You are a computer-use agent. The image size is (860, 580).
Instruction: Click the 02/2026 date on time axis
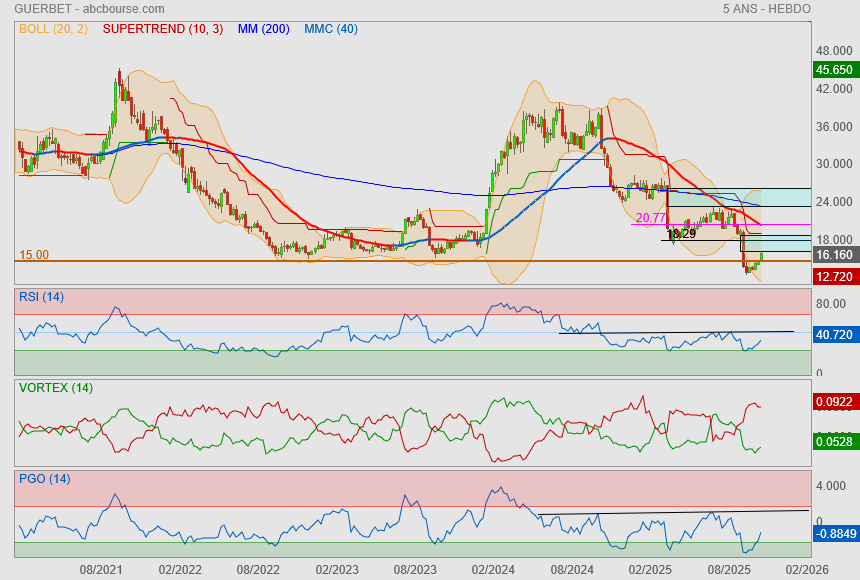[805, 568]
